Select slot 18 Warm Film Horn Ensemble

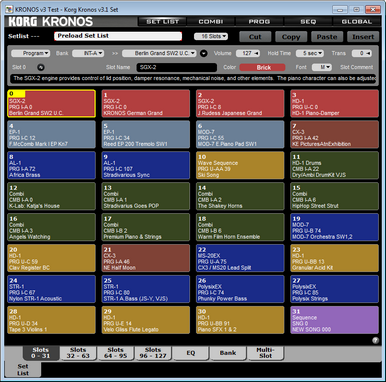(x=240, y=228)
